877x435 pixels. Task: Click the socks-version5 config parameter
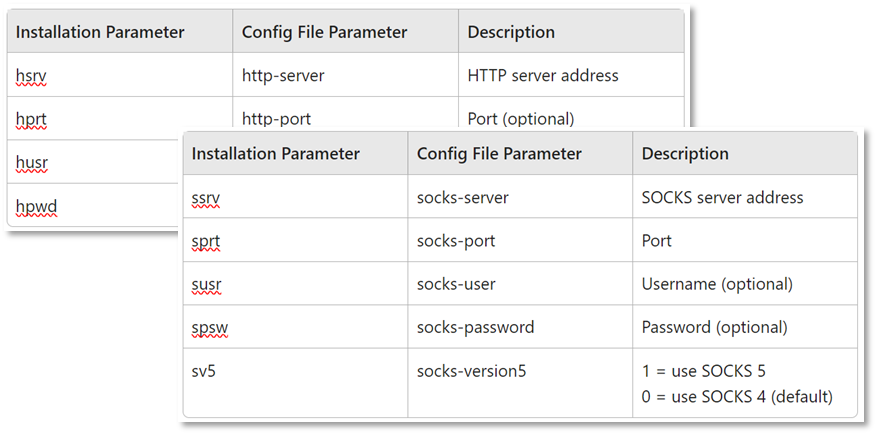click(471, 371)
